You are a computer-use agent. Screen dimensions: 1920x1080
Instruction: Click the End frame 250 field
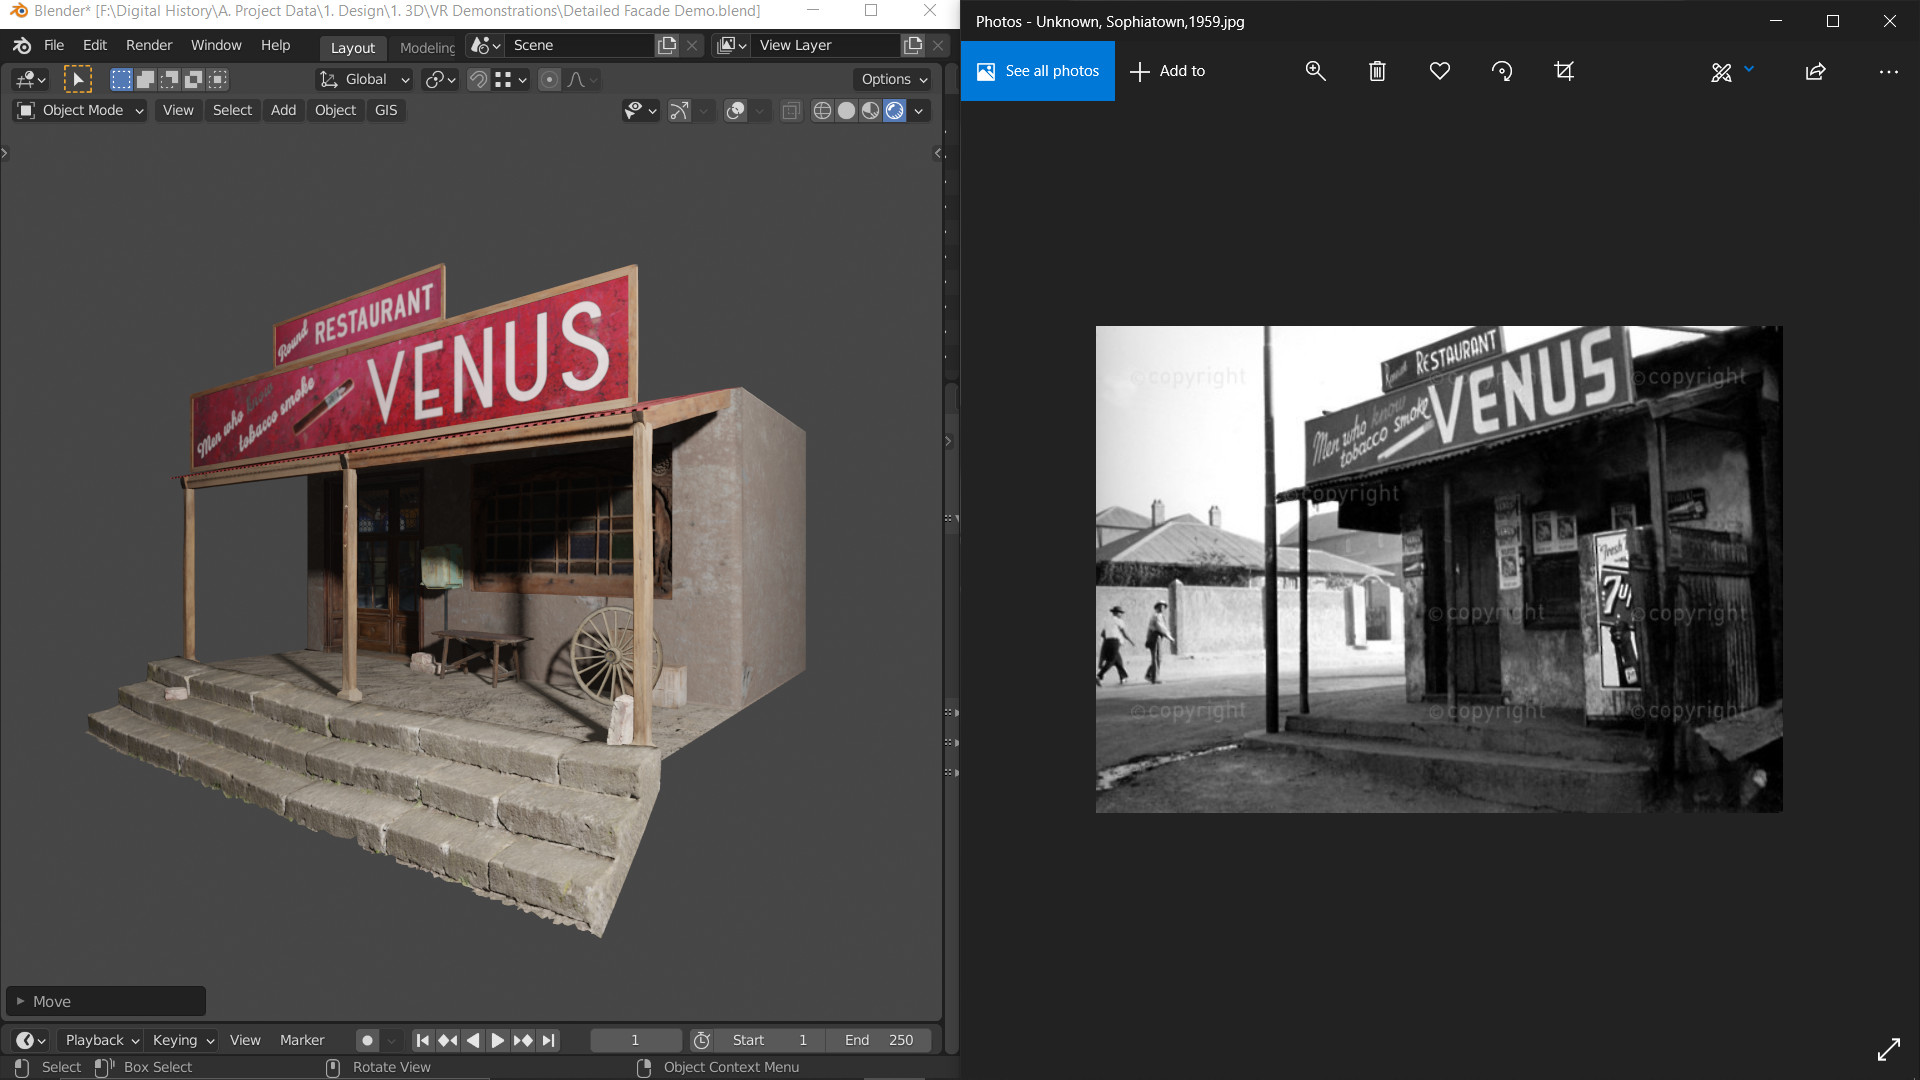(x=879, y=1040)
